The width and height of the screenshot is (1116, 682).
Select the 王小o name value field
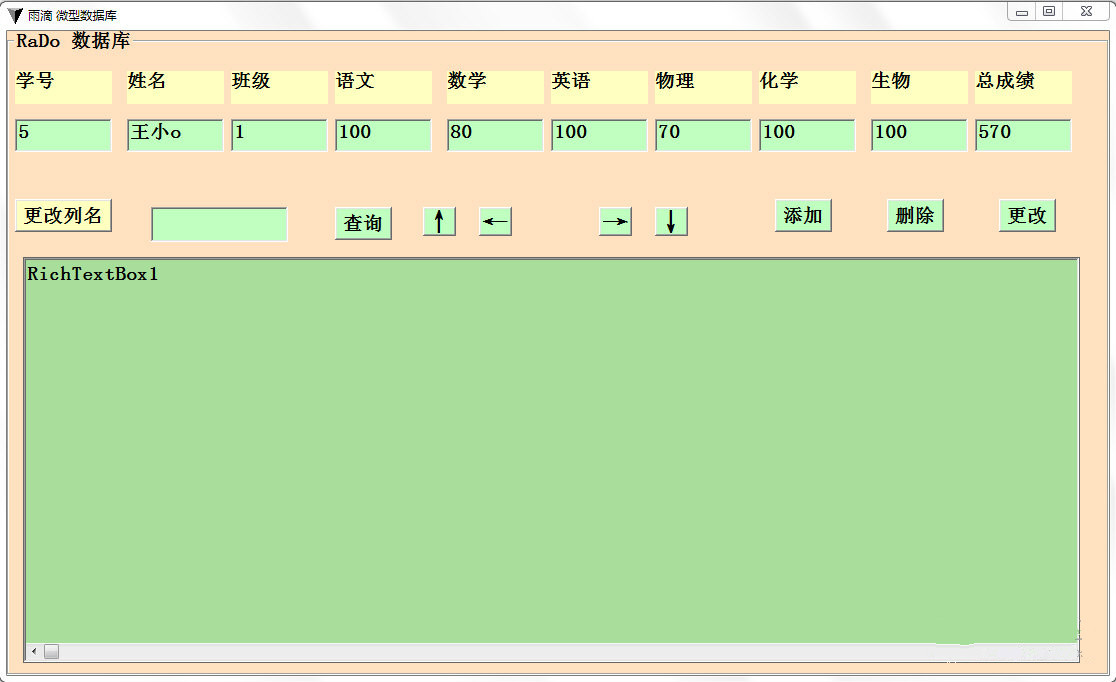tap(174, 134)
